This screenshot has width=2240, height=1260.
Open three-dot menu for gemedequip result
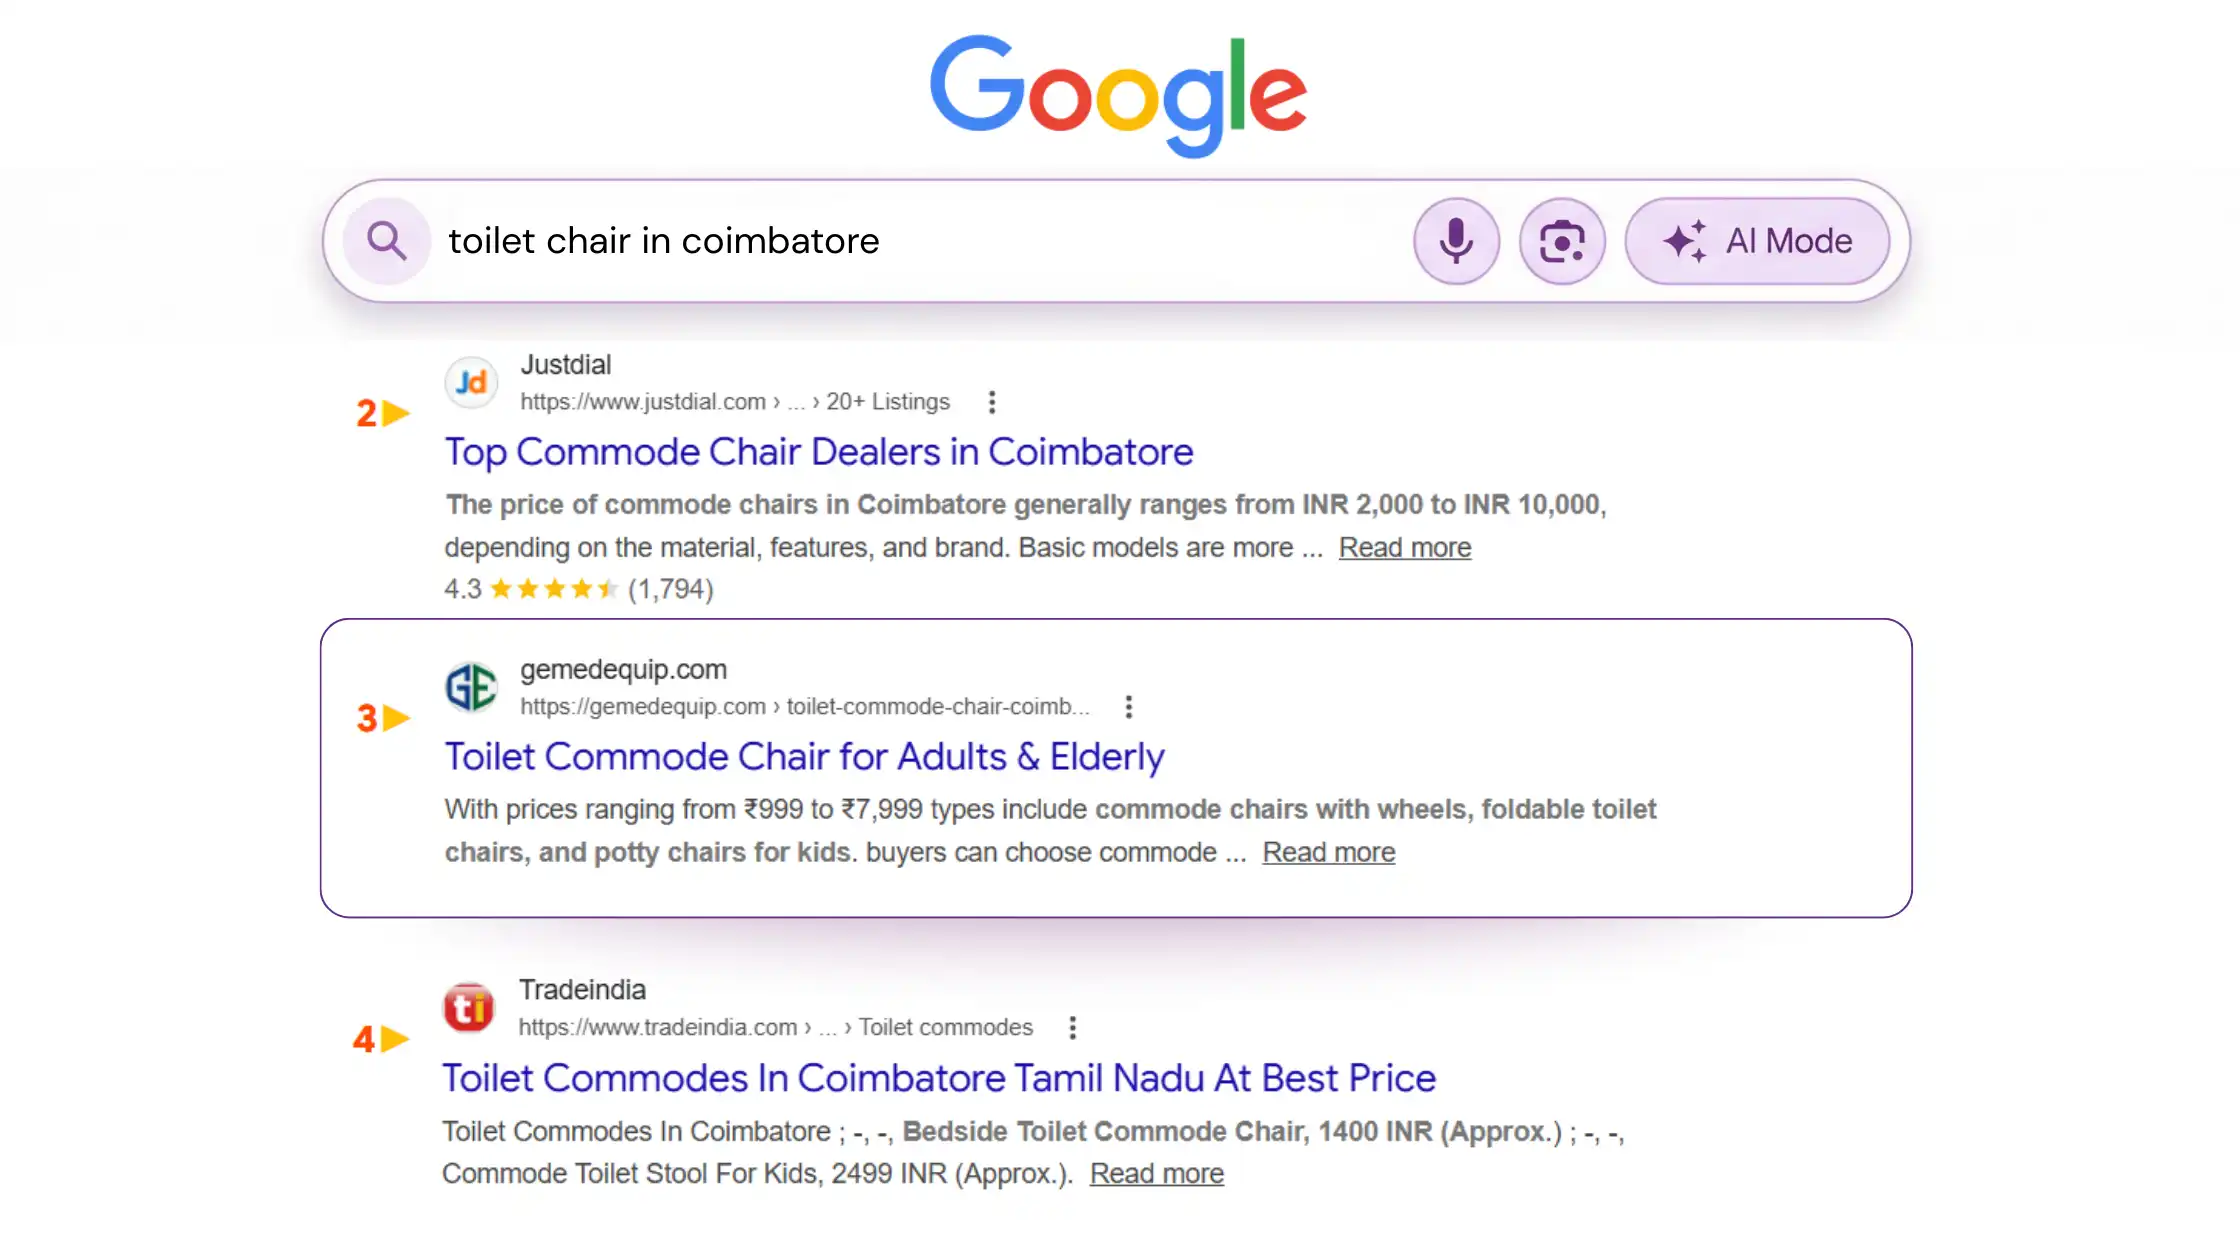1129,707
